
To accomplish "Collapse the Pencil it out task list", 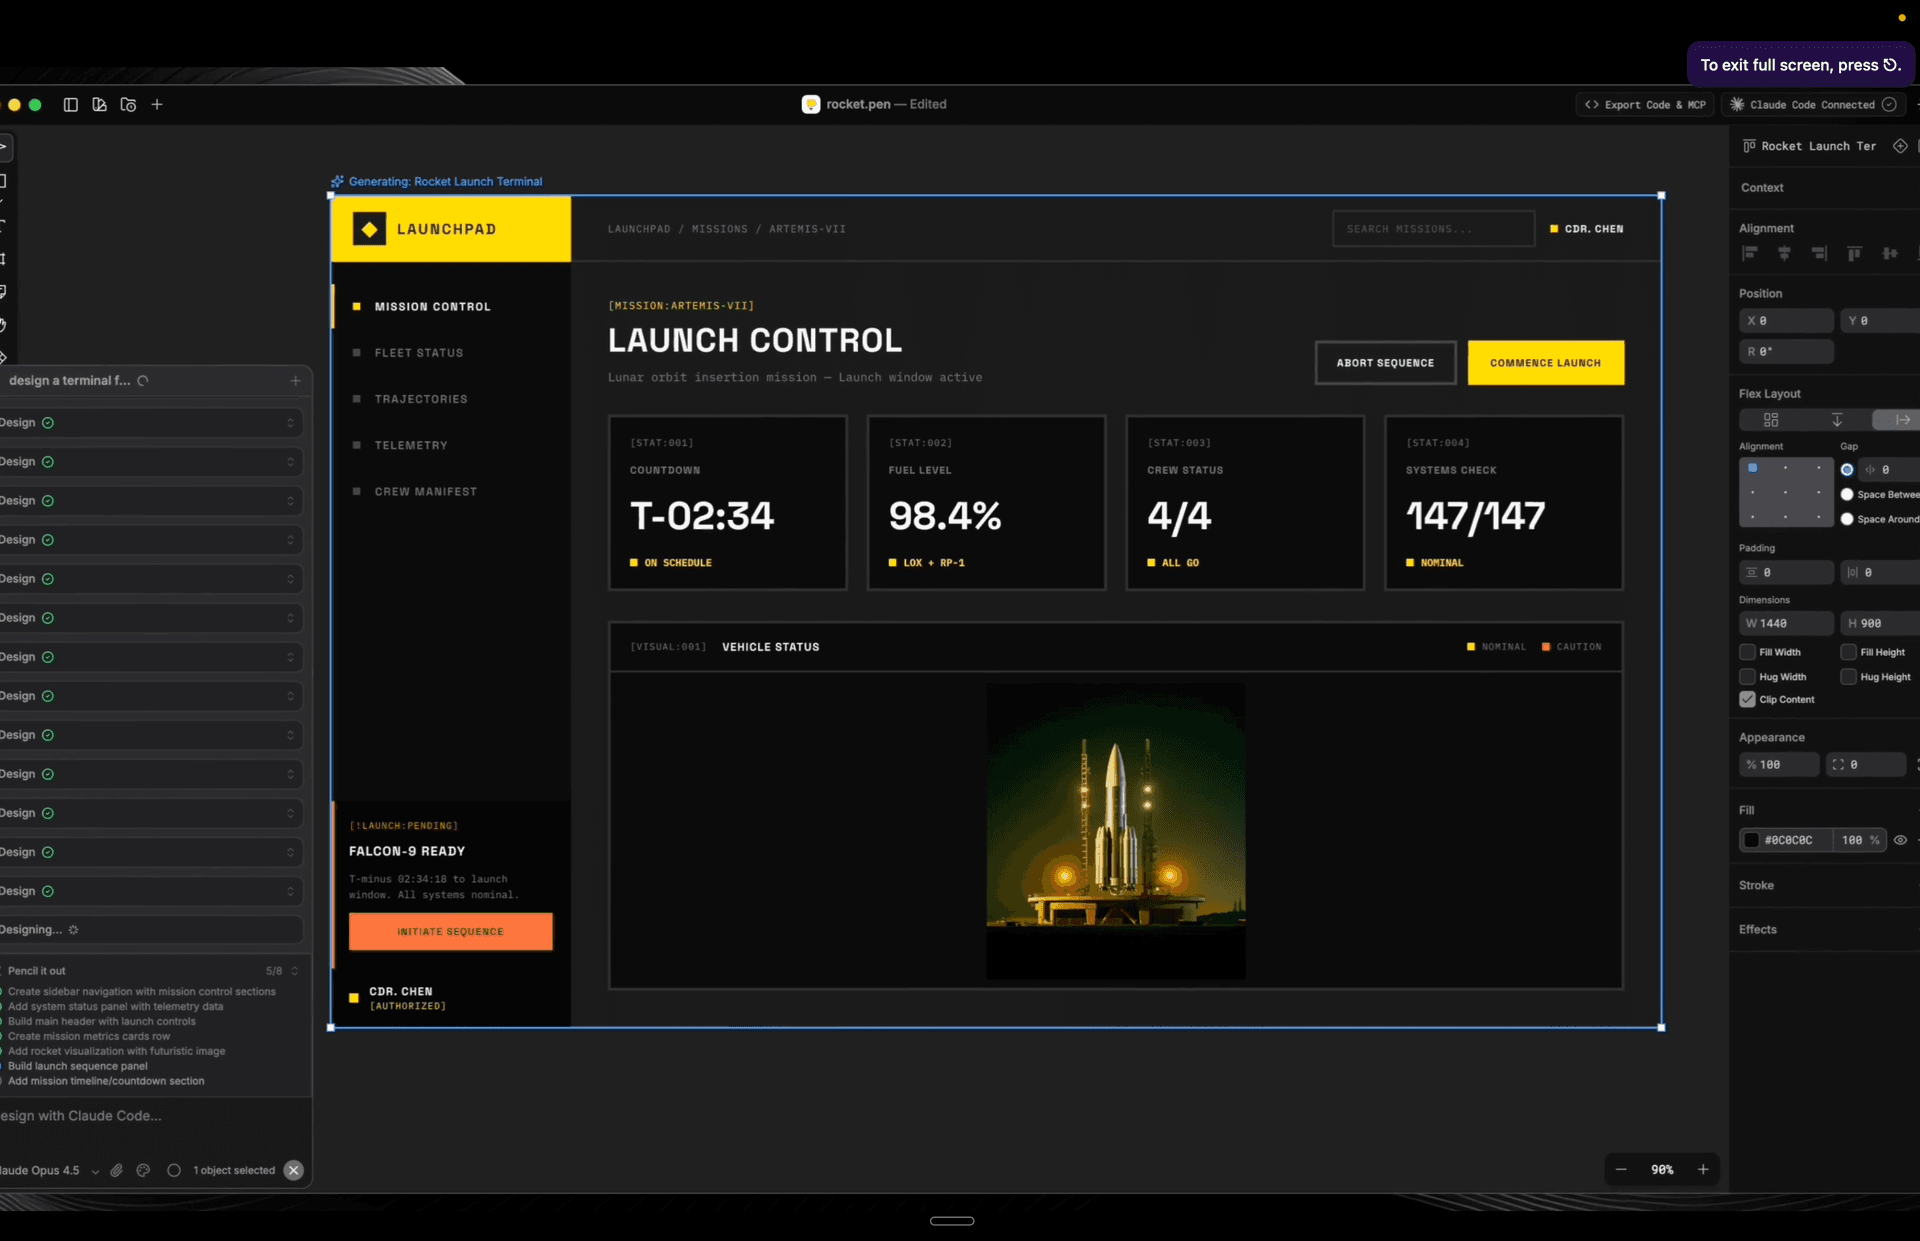I will point(294,971).
